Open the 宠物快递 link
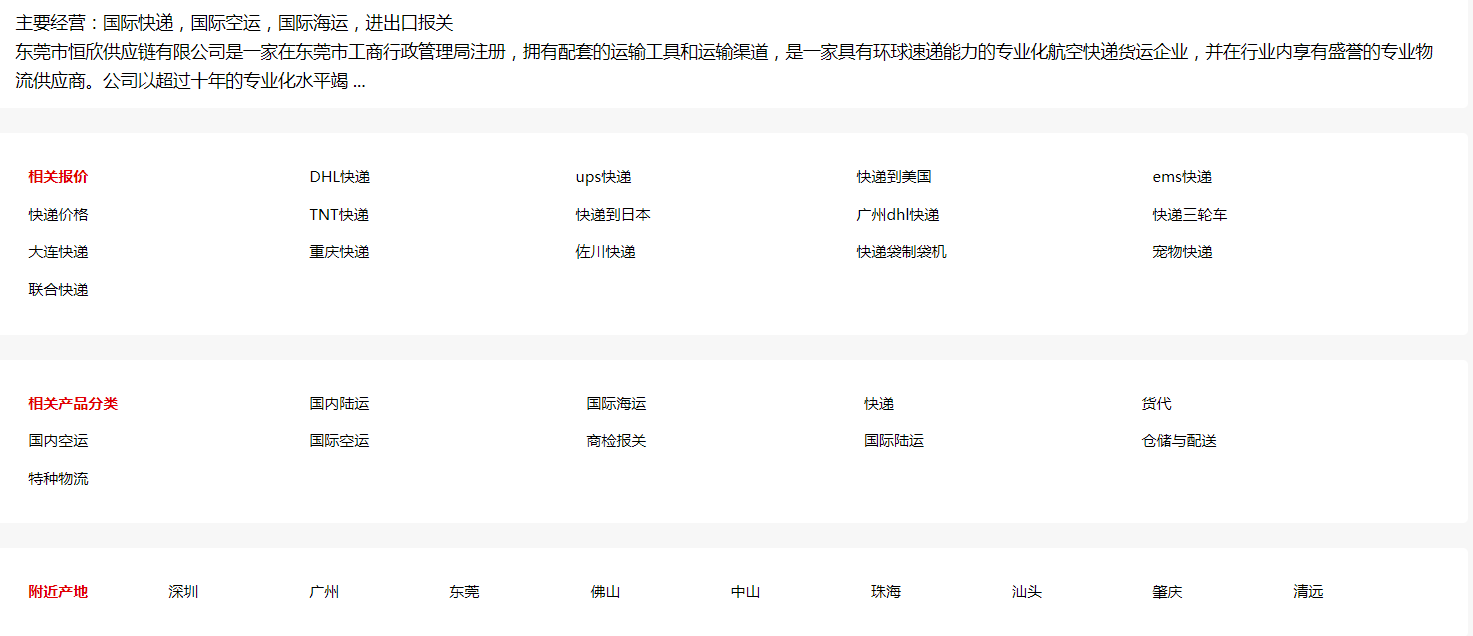This screenshot has height=636, width=1473. click(1181, 252)
